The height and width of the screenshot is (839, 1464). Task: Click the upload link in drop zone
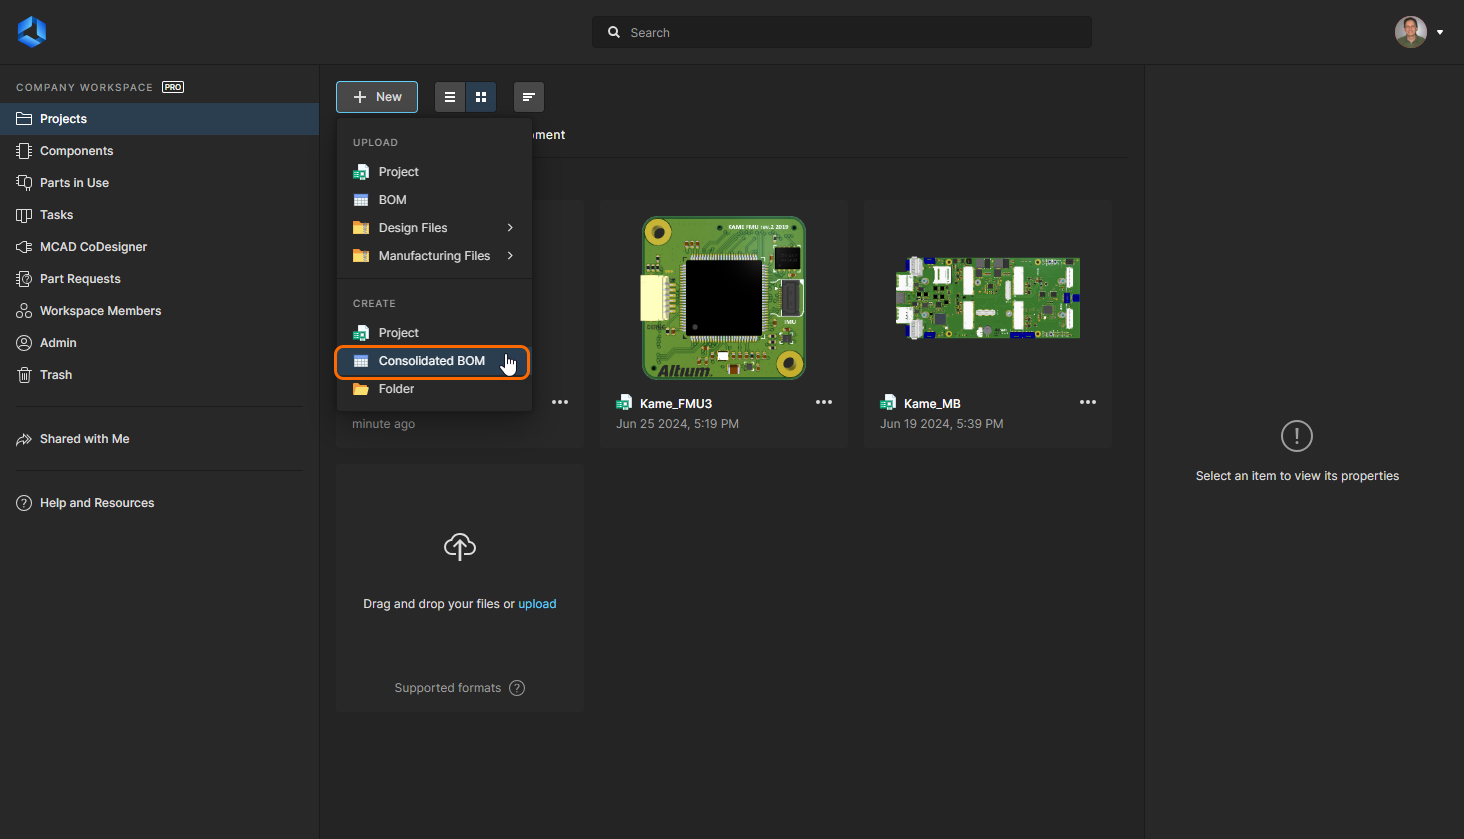(537, 604)
